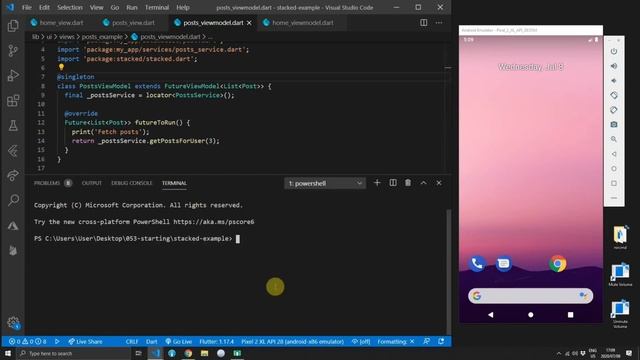Open the View menu
This screenshot has width=640, height=360.
(x=96, y=7)
